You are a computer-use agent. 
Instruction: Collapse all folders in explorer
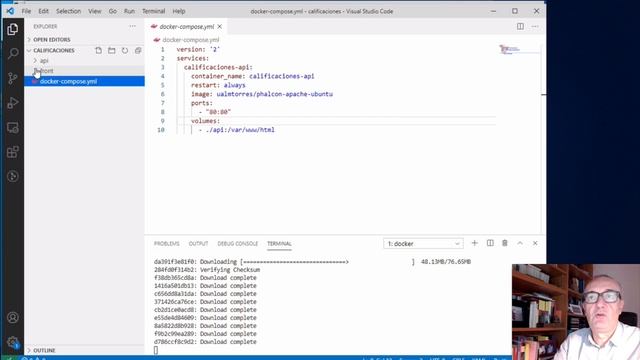point(138,50)
